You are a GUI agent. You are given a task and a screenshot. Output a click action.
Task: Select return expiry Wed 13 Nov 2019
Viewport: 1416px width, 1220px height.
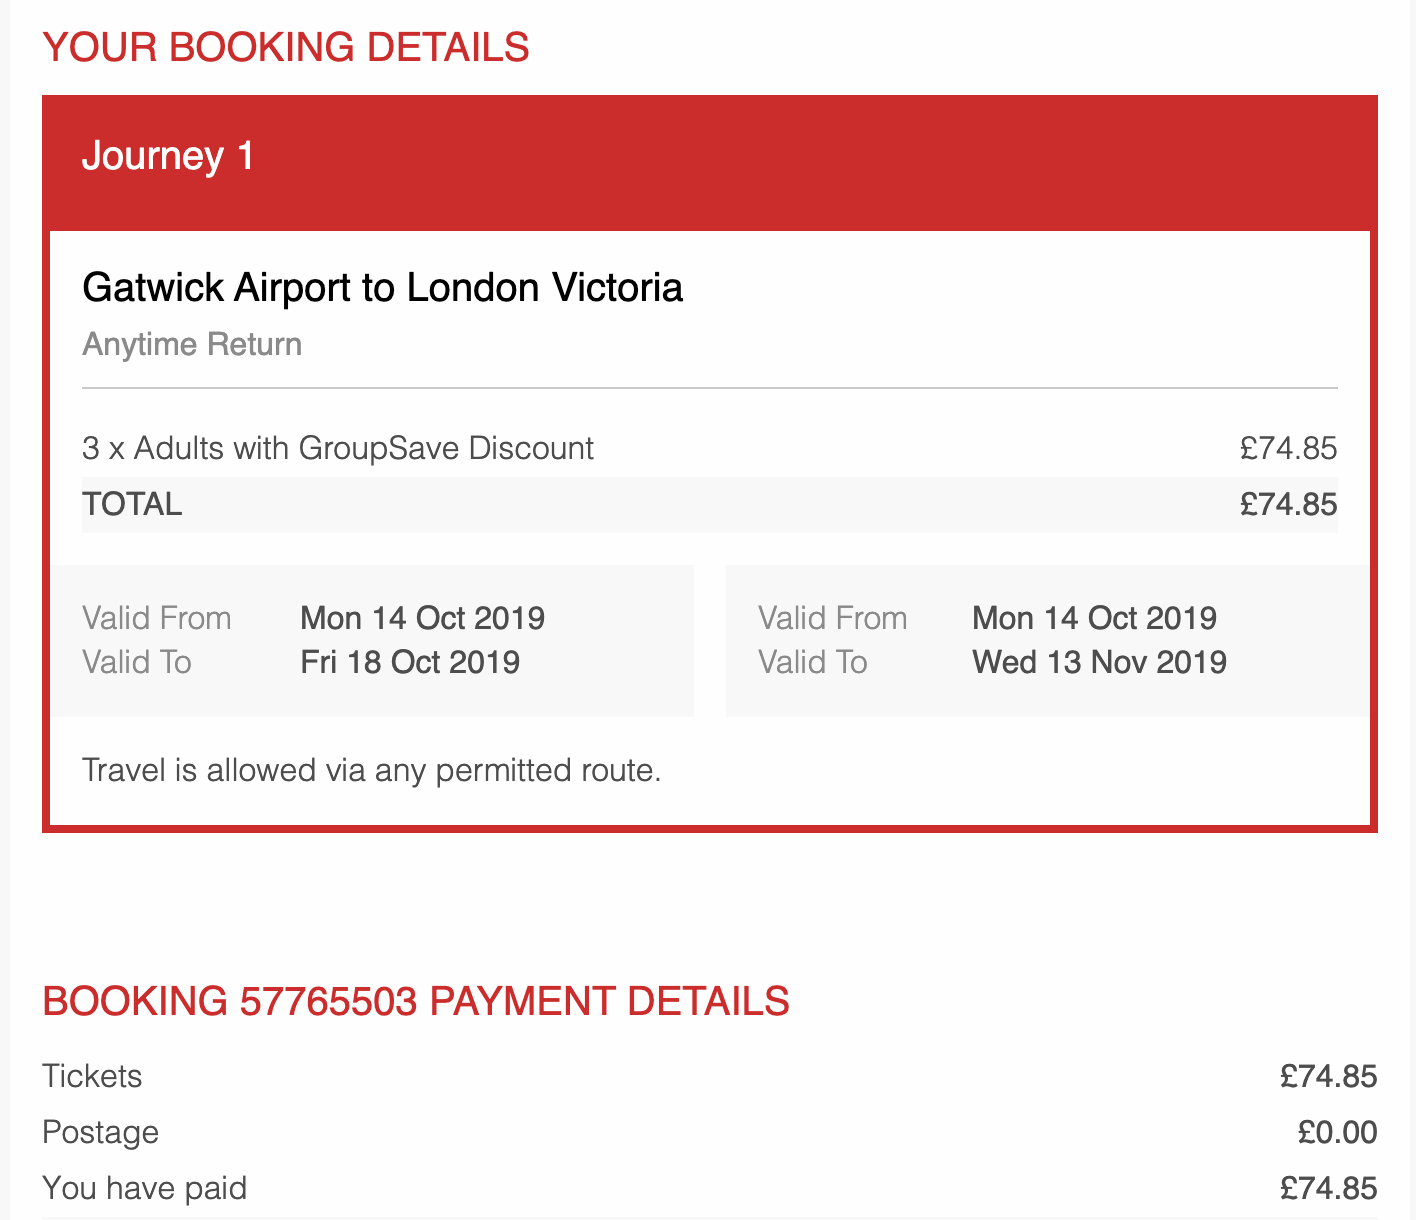click(1099, 662)
